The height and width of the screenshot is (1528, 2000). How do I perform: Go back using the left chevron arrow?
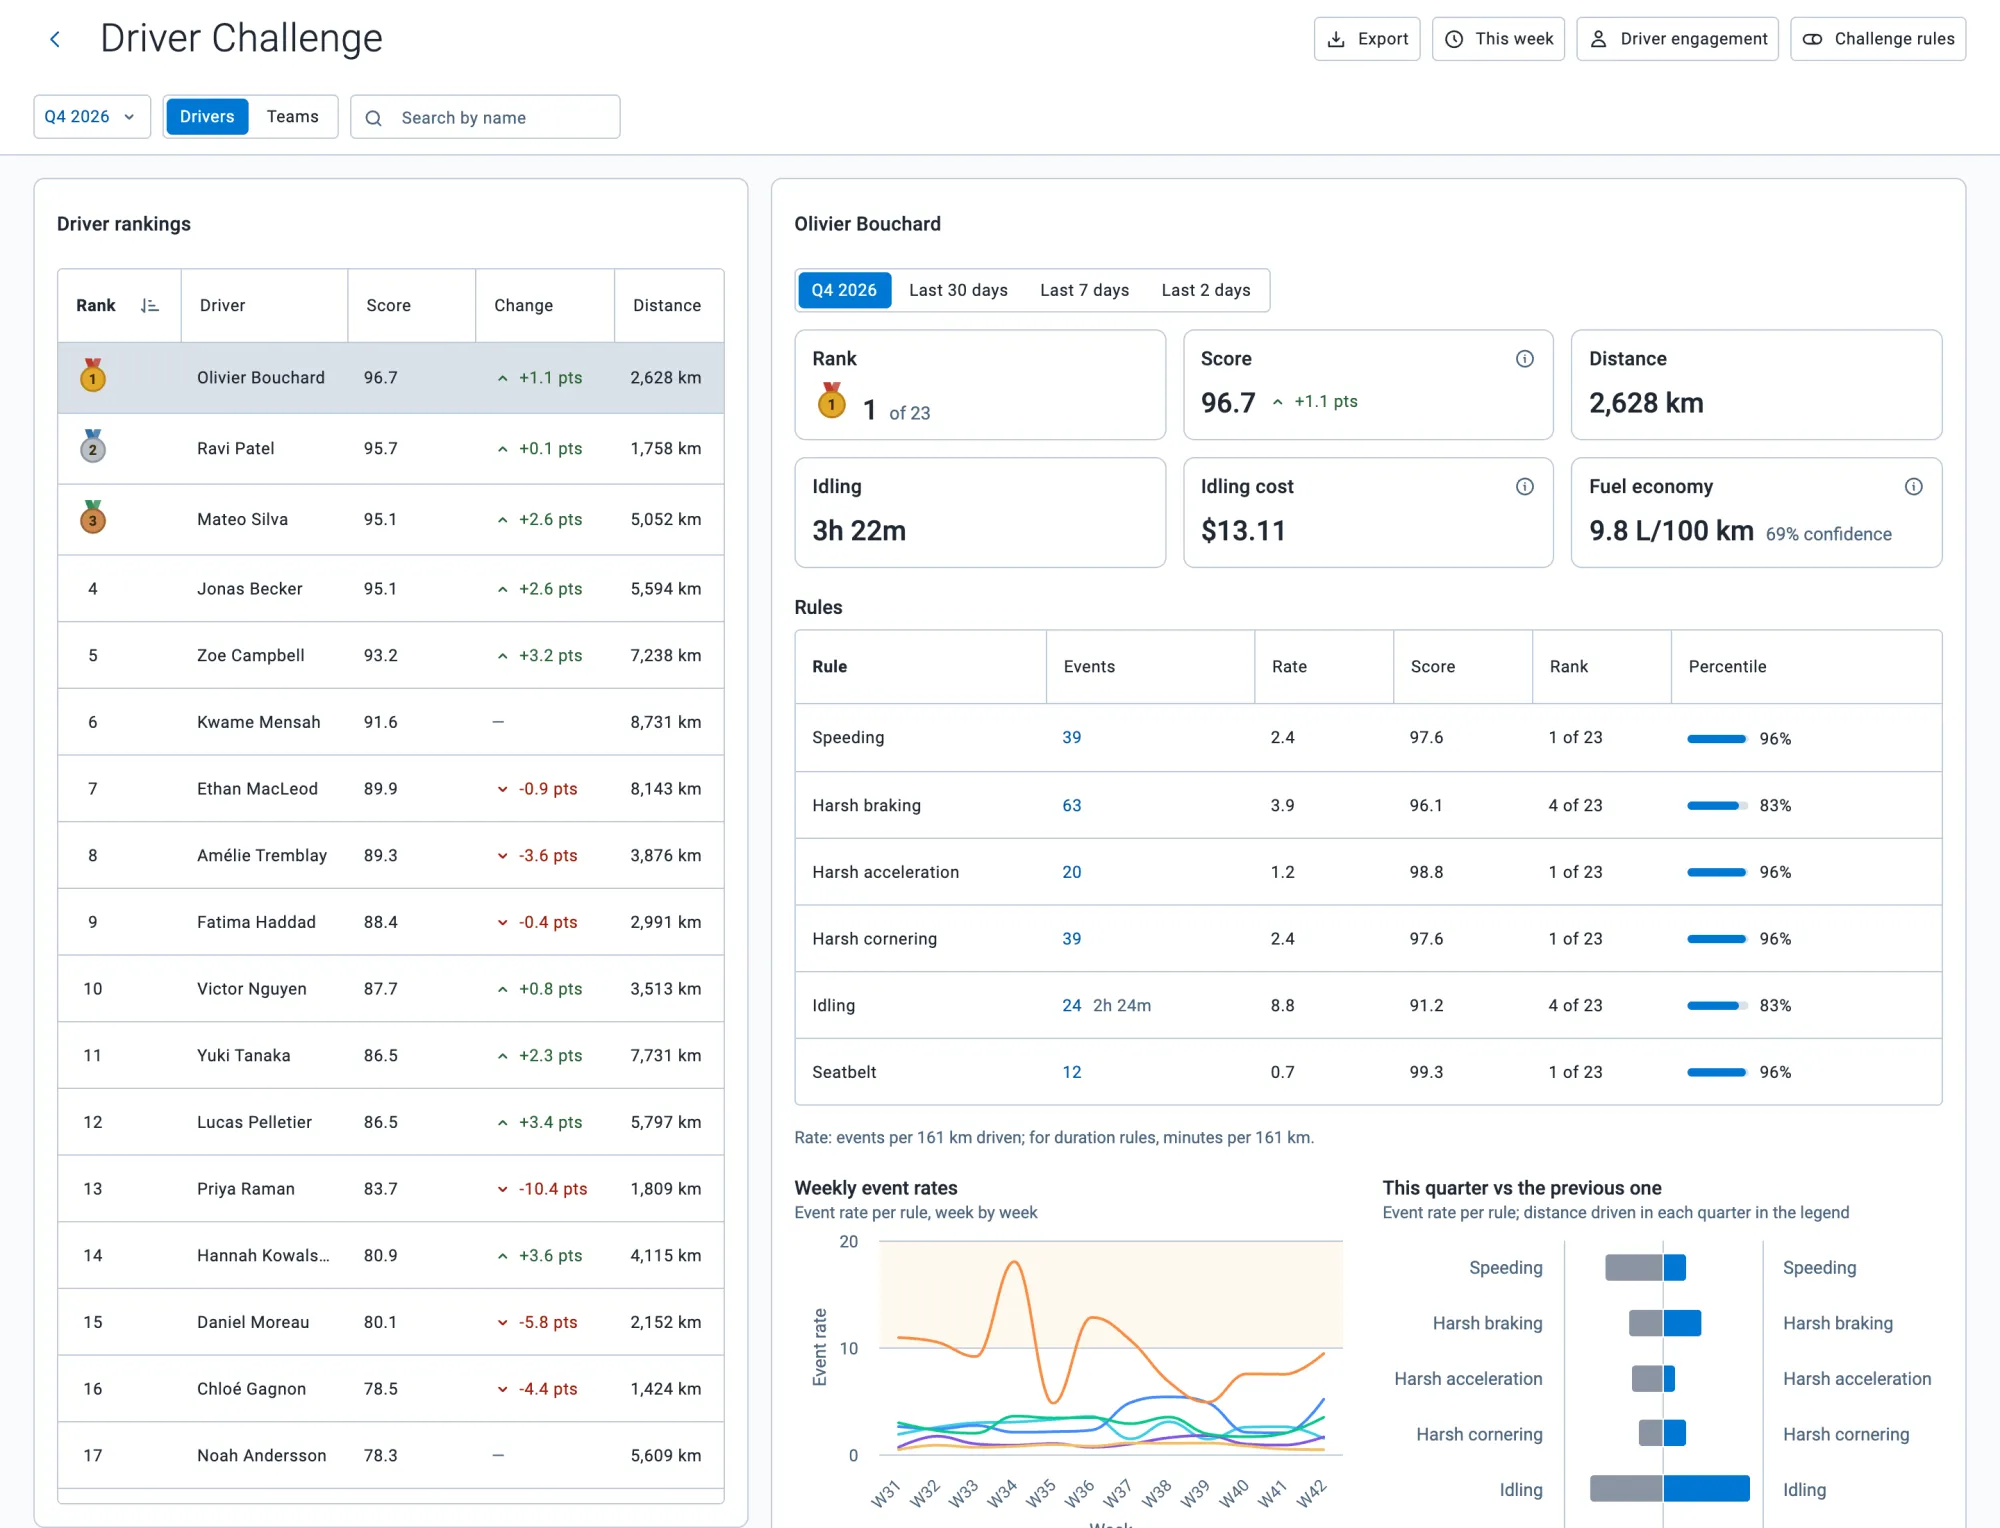[x=55, y=39]
